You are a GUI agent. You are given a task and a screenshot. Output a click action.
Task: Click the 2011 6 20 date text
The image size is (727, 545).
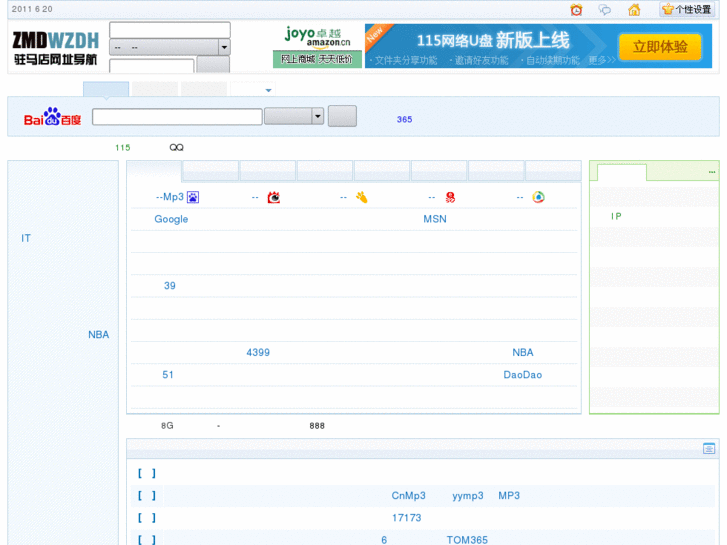tap(32, 9)
